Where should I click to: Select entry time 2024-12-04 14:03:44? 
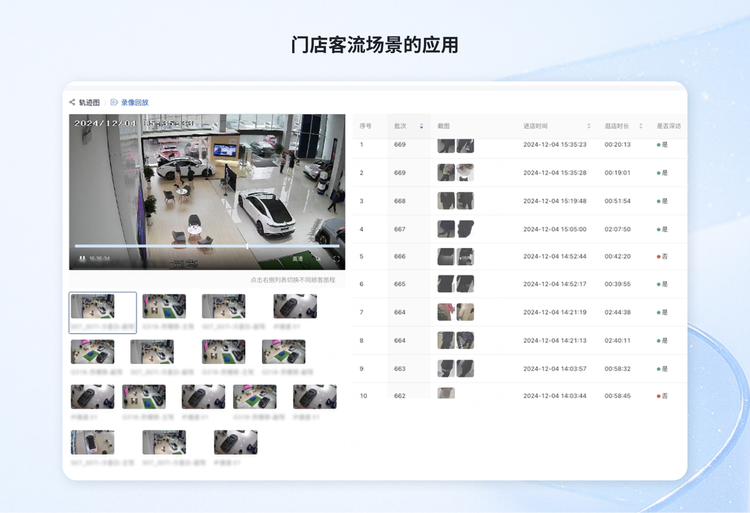click(x=554, y=396)
